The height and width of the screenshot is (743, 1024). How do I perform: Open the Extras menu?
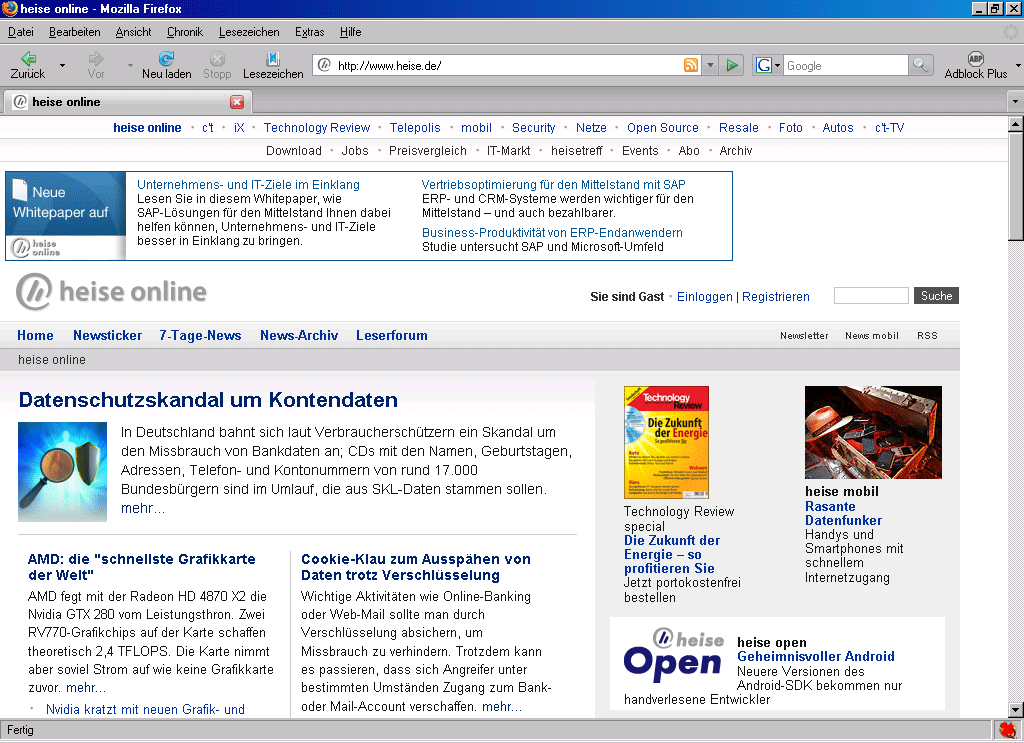[310, 32]
